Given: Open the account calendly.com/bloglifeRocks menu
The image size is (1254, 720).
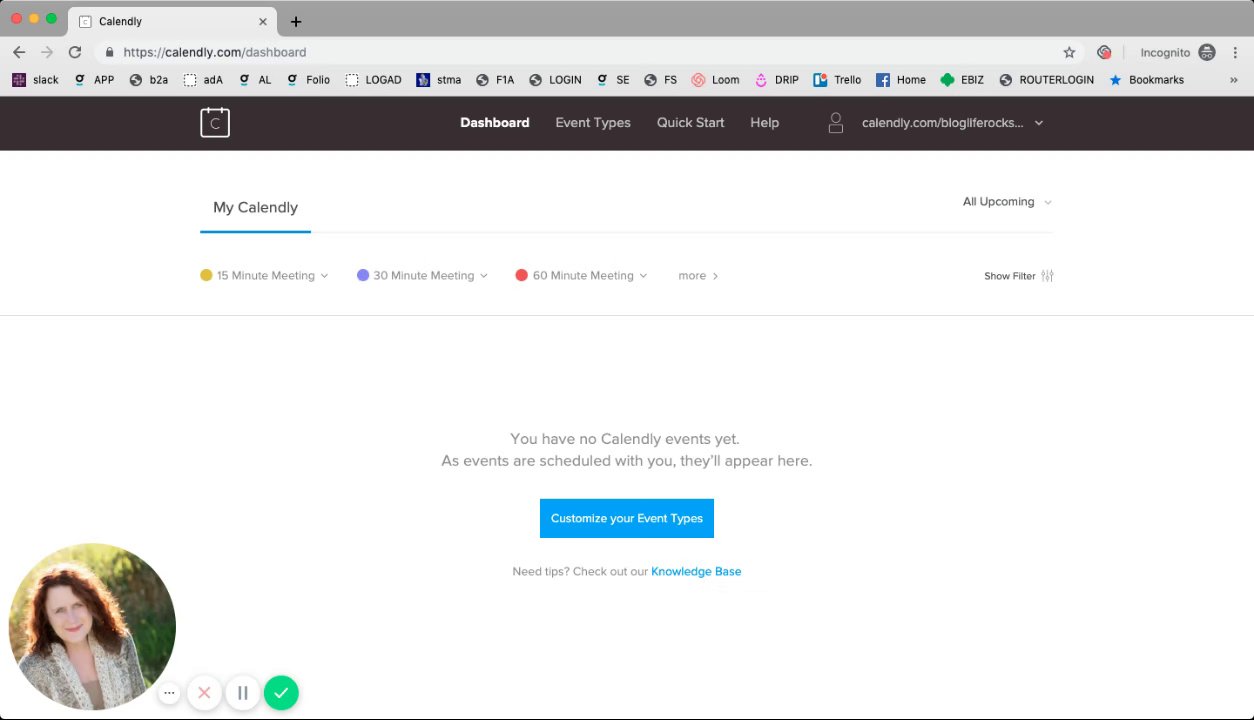Looking at the screenshot, I should click(x=952, y=123).
